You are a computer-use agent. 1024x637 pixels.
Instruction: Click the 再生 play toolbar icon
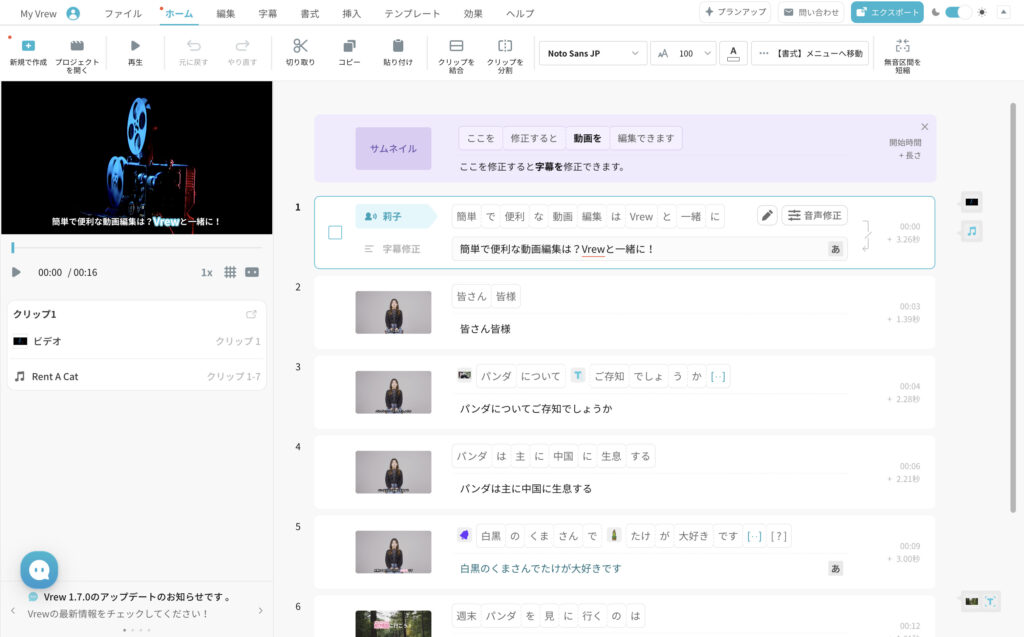pyautogui.click(x=135, y=46)
